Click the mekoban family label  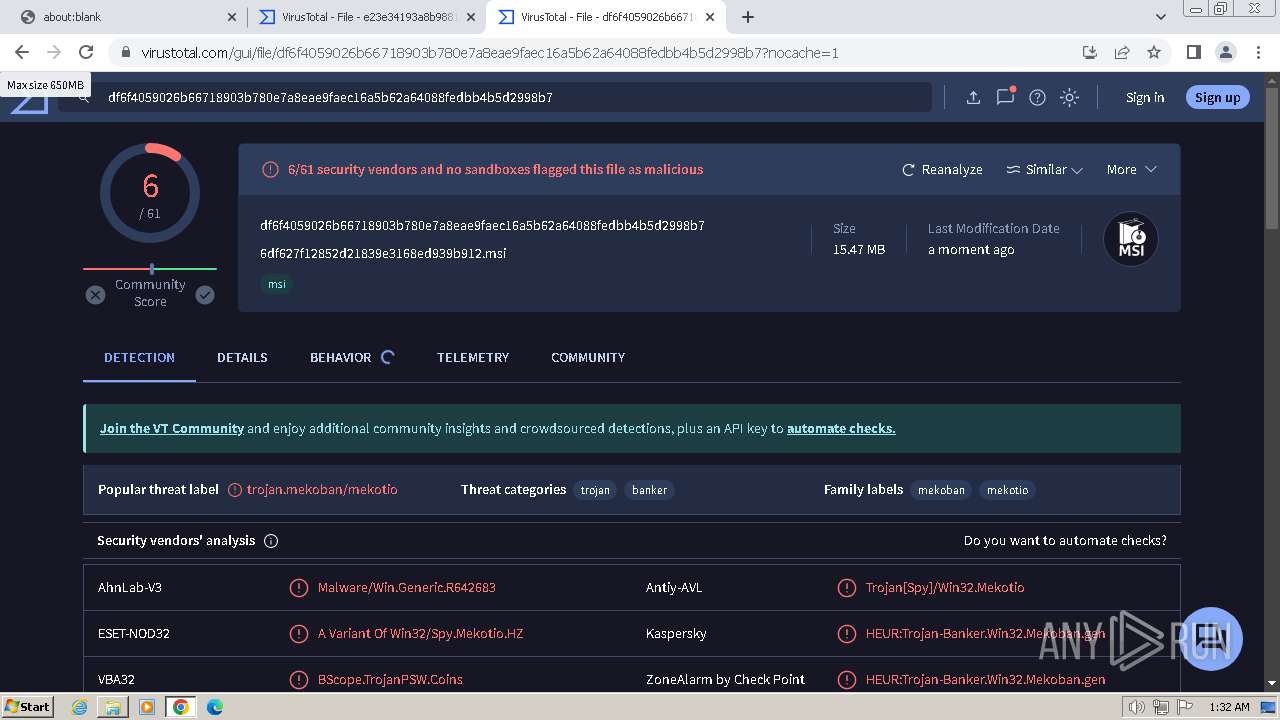(941, 491)
